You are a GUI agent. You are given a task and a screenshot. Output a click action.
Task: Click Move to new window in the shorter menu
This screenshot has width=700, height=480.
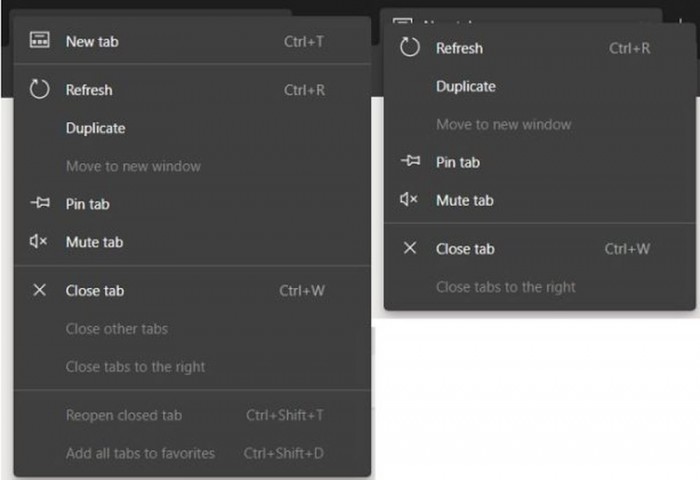[503, 124]
